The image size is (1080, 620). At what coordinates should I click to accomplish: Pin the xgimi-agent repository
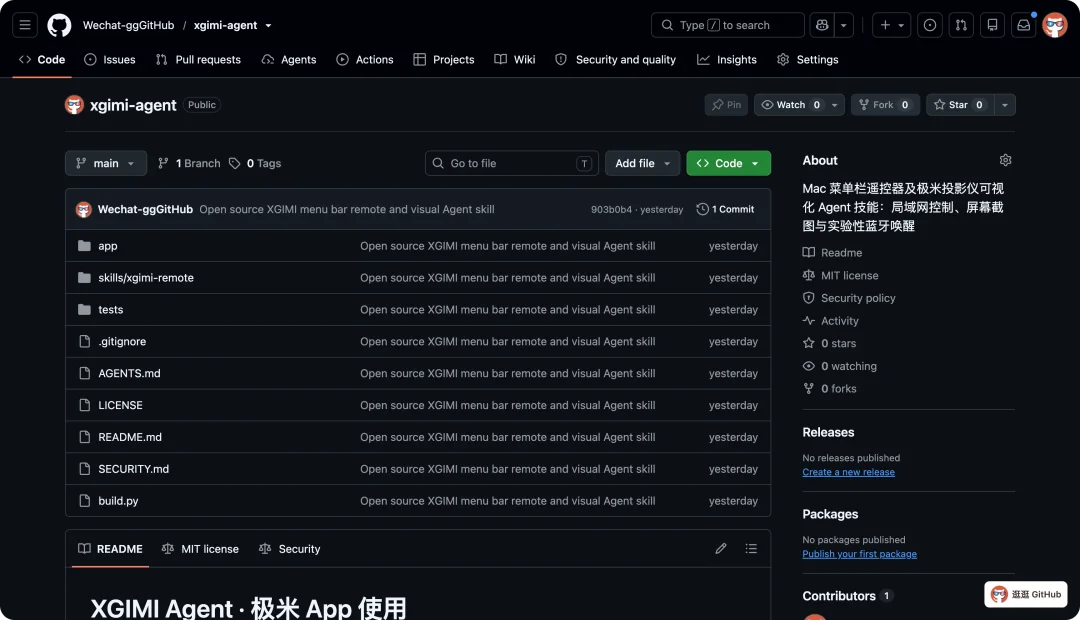[x=726, y=105]
